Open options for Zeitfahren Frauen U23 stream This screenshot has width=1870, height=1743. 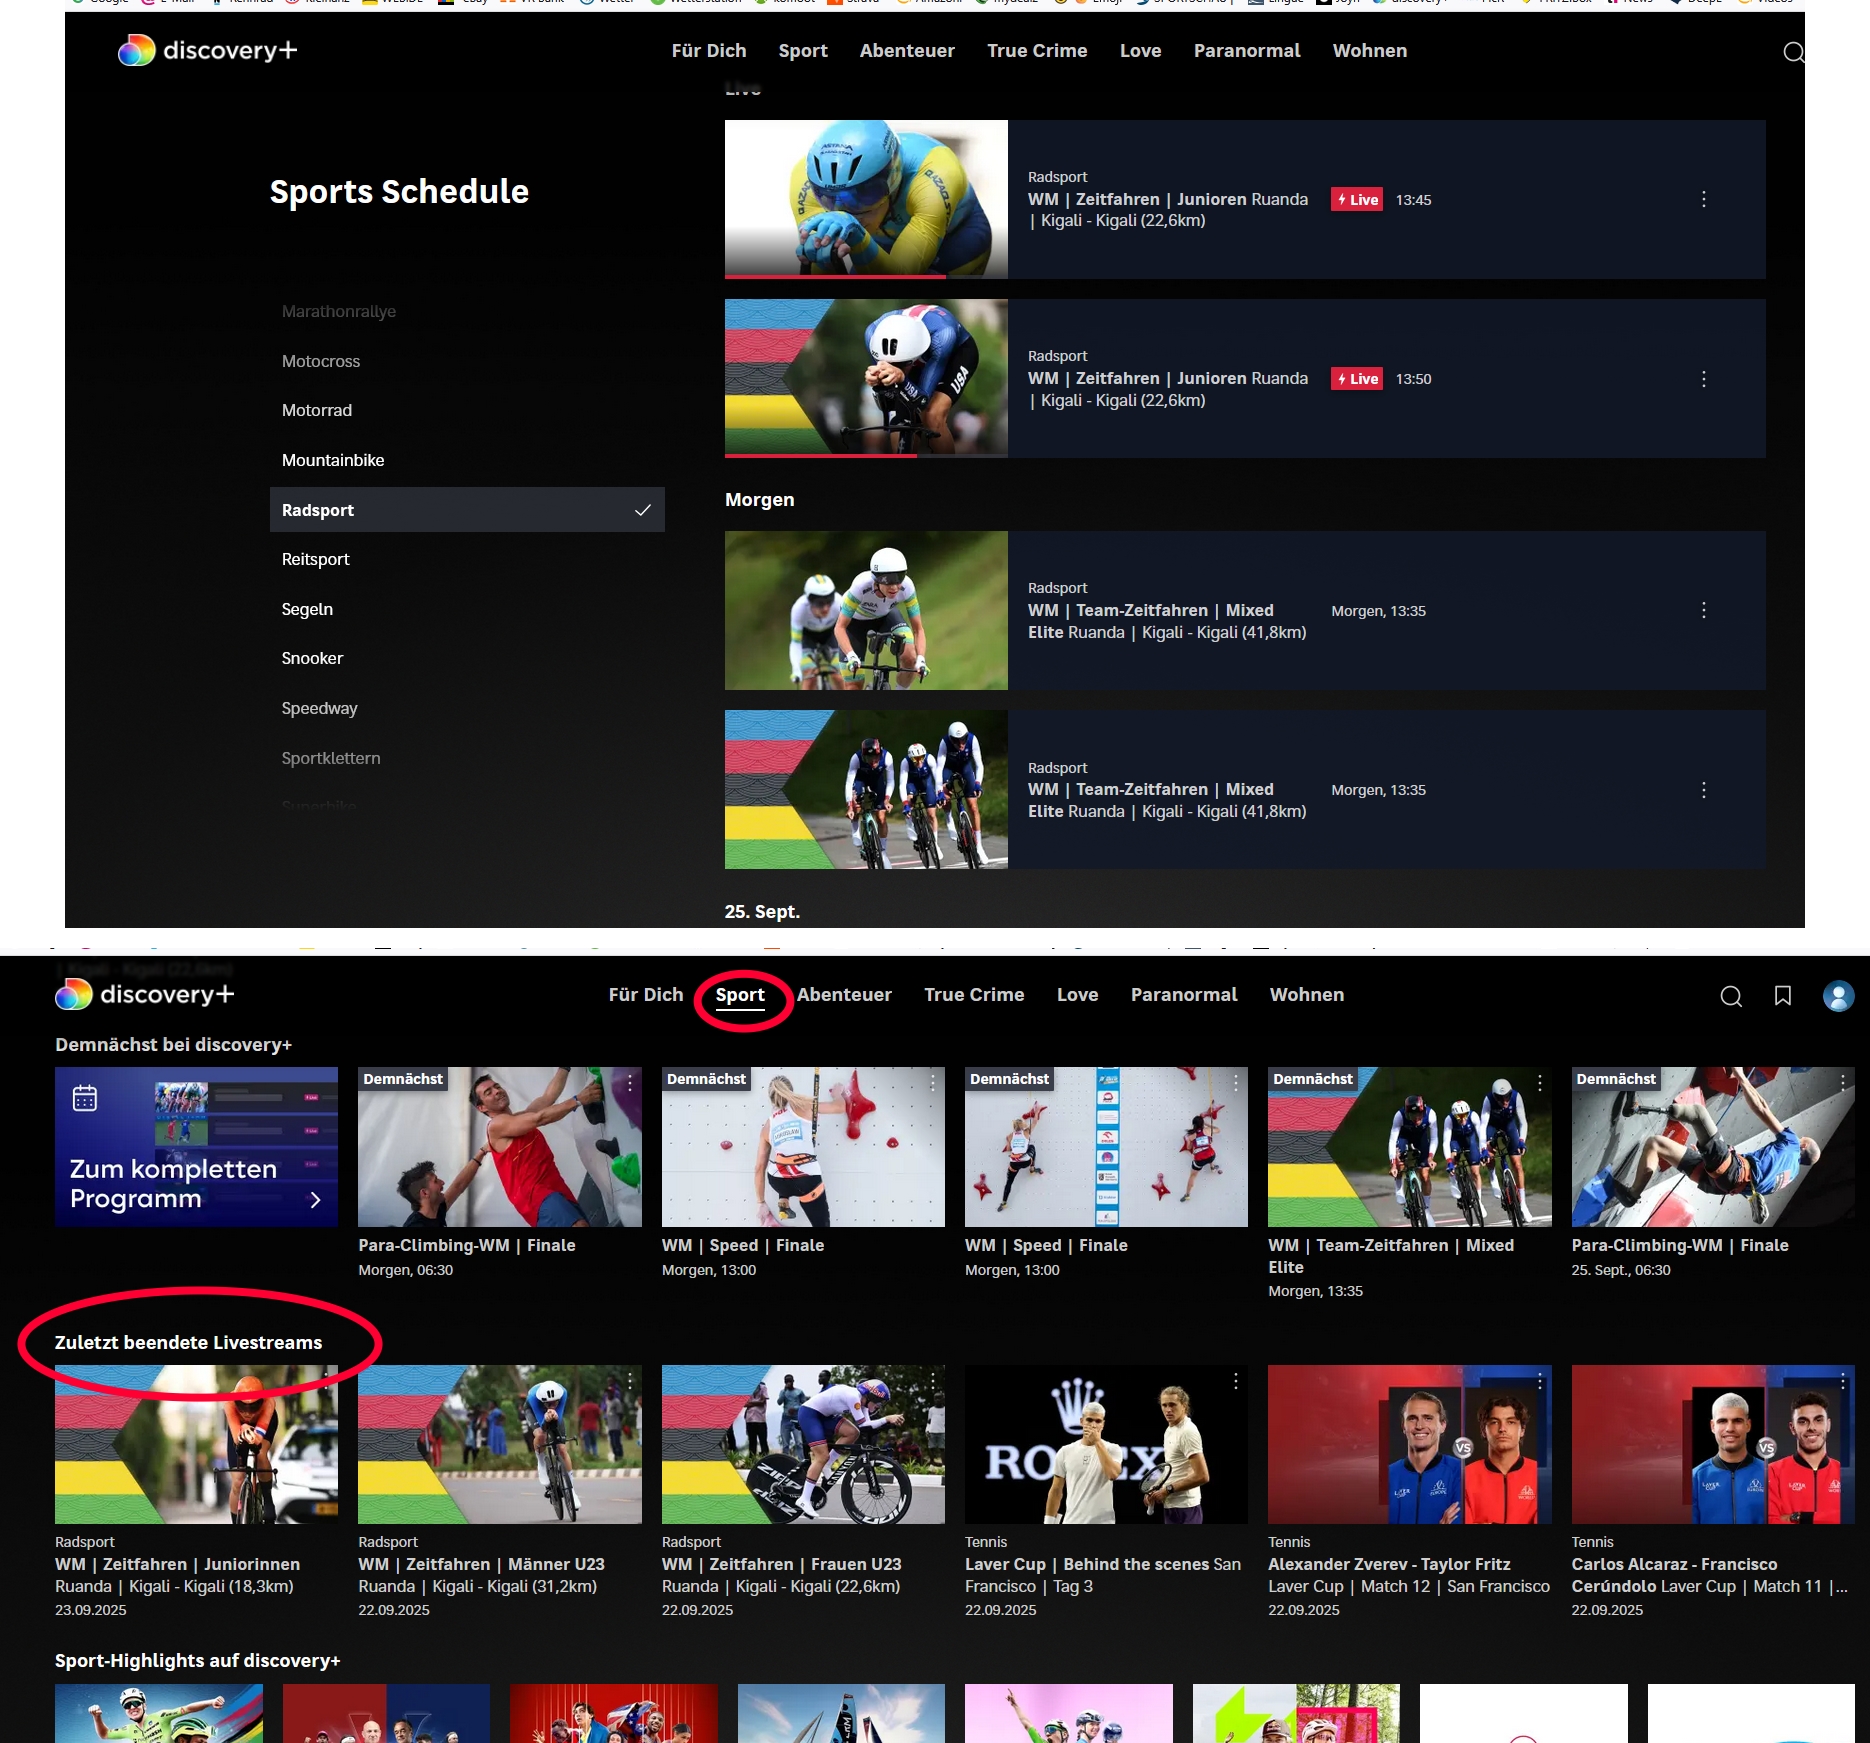point(932,1381)
